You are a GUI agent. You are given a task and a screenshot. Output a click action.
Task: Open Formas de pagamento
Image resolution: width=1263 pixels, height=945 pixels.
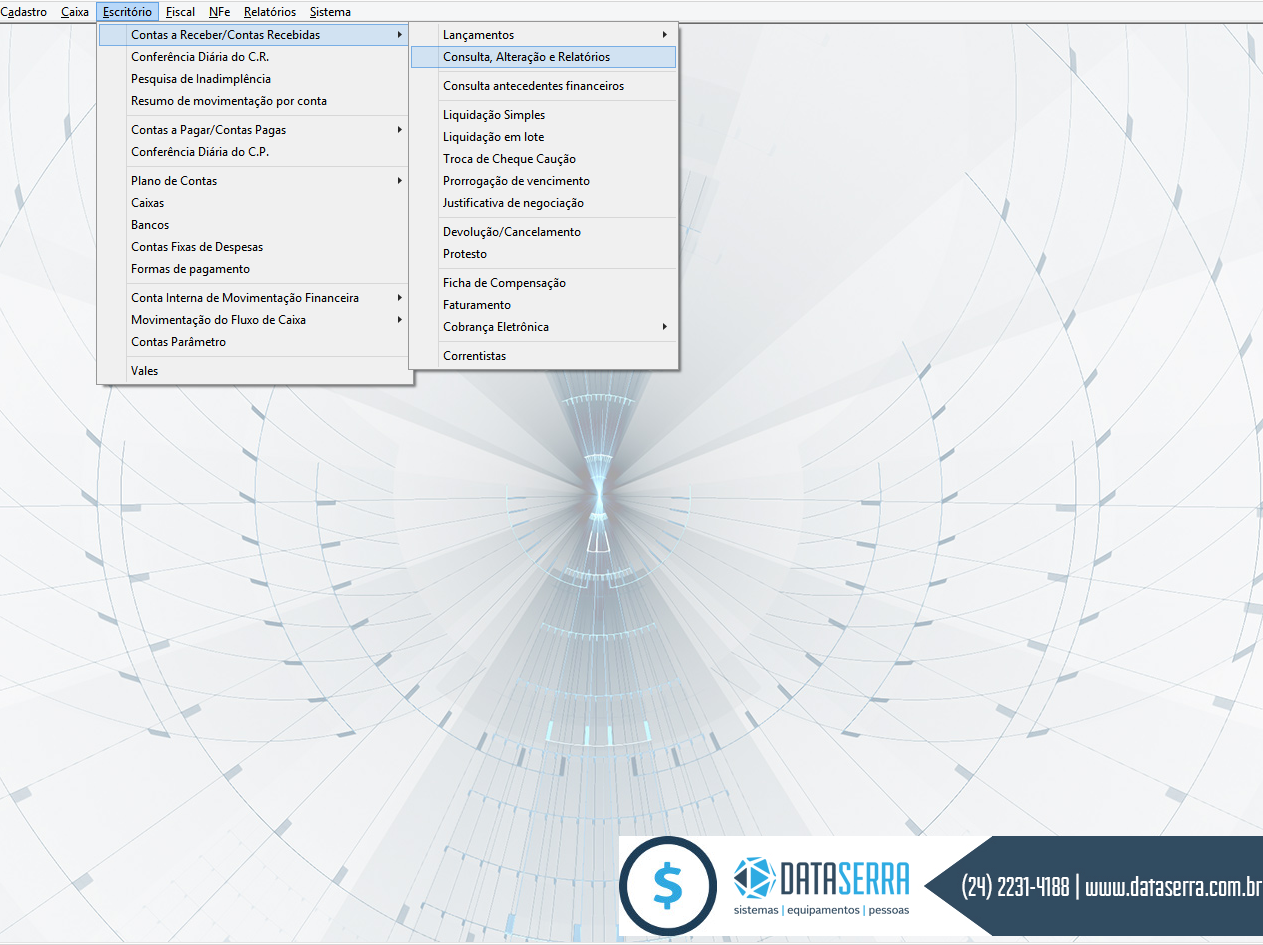(x=255, y=269)
